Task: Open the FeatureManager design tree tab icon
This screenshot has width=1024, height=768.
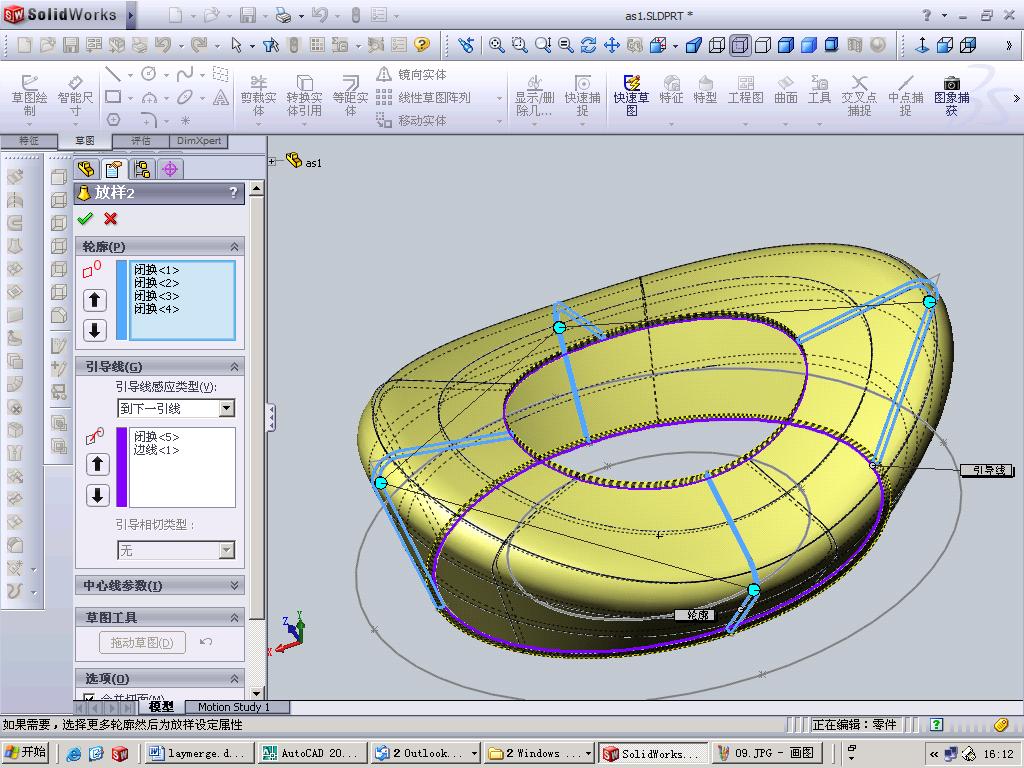Action: point(86,169)
